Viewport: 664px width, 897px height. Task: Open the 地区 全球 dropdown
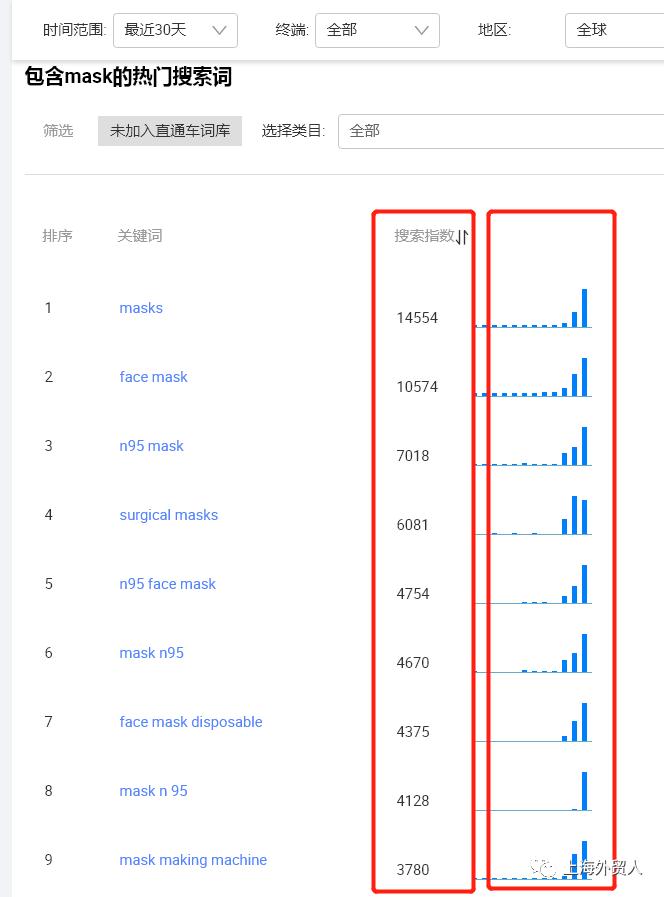(x=614, y=30)
